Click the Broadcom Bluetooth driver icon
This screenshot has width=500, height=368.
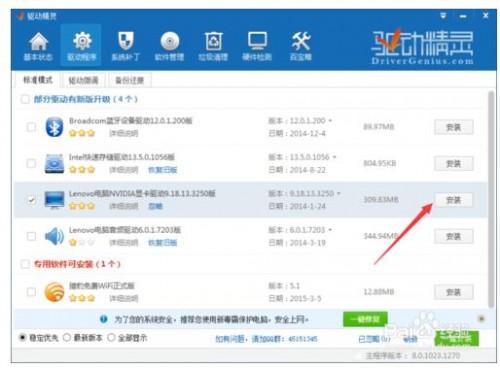pyautogui.click(x=54, y=127)
